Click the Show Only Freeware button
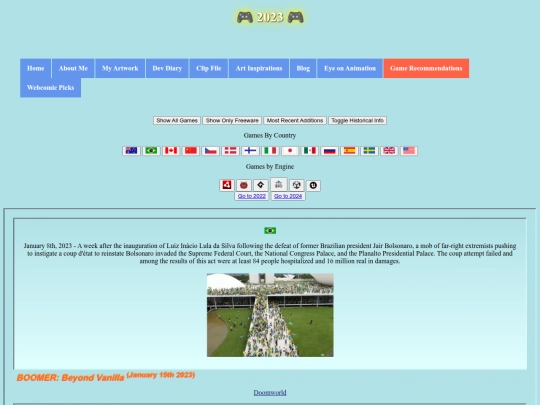Viewport: 540px width, 405px height. tap(232, 121)
